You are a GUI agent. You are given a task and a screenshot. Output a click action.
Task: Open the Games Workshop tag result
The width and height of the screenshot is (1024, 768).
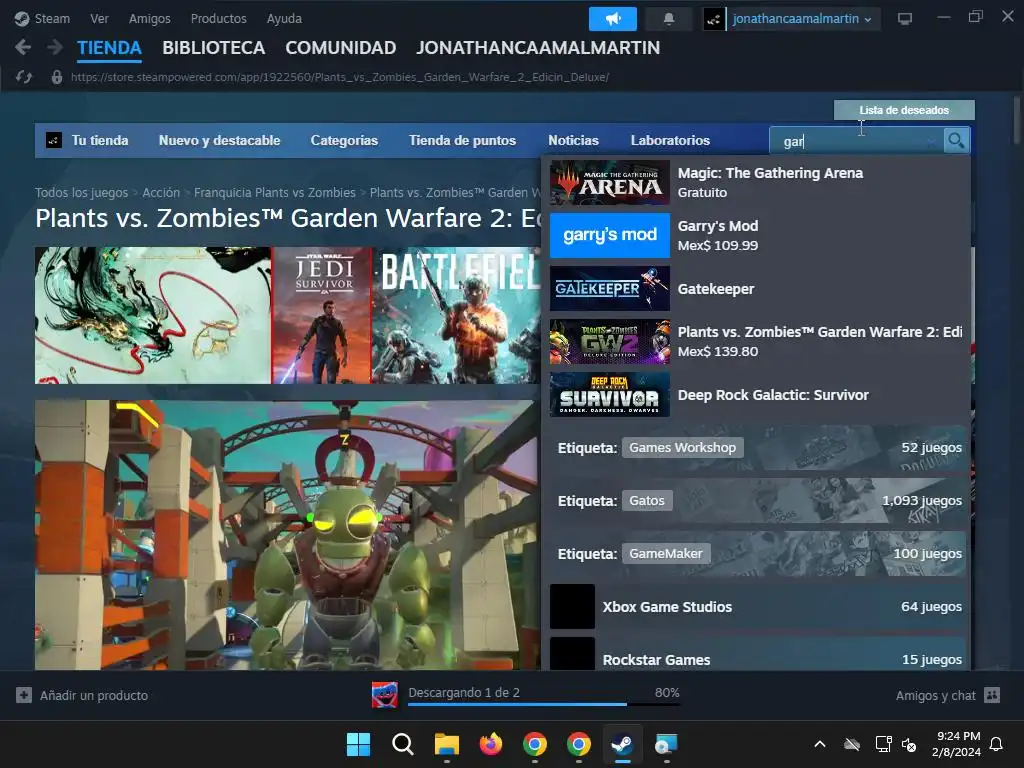pos(758,447)
